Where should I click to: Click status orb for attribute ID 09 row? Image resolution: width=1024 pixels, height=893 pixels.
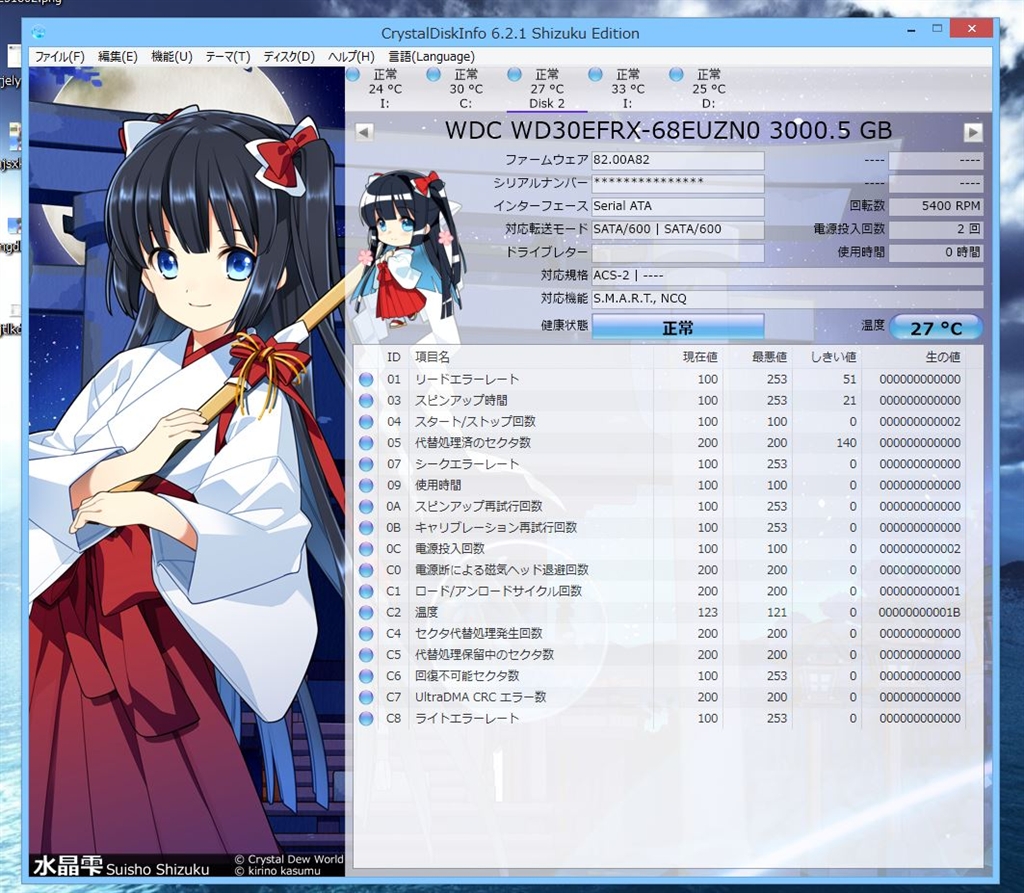coord(366,485)
